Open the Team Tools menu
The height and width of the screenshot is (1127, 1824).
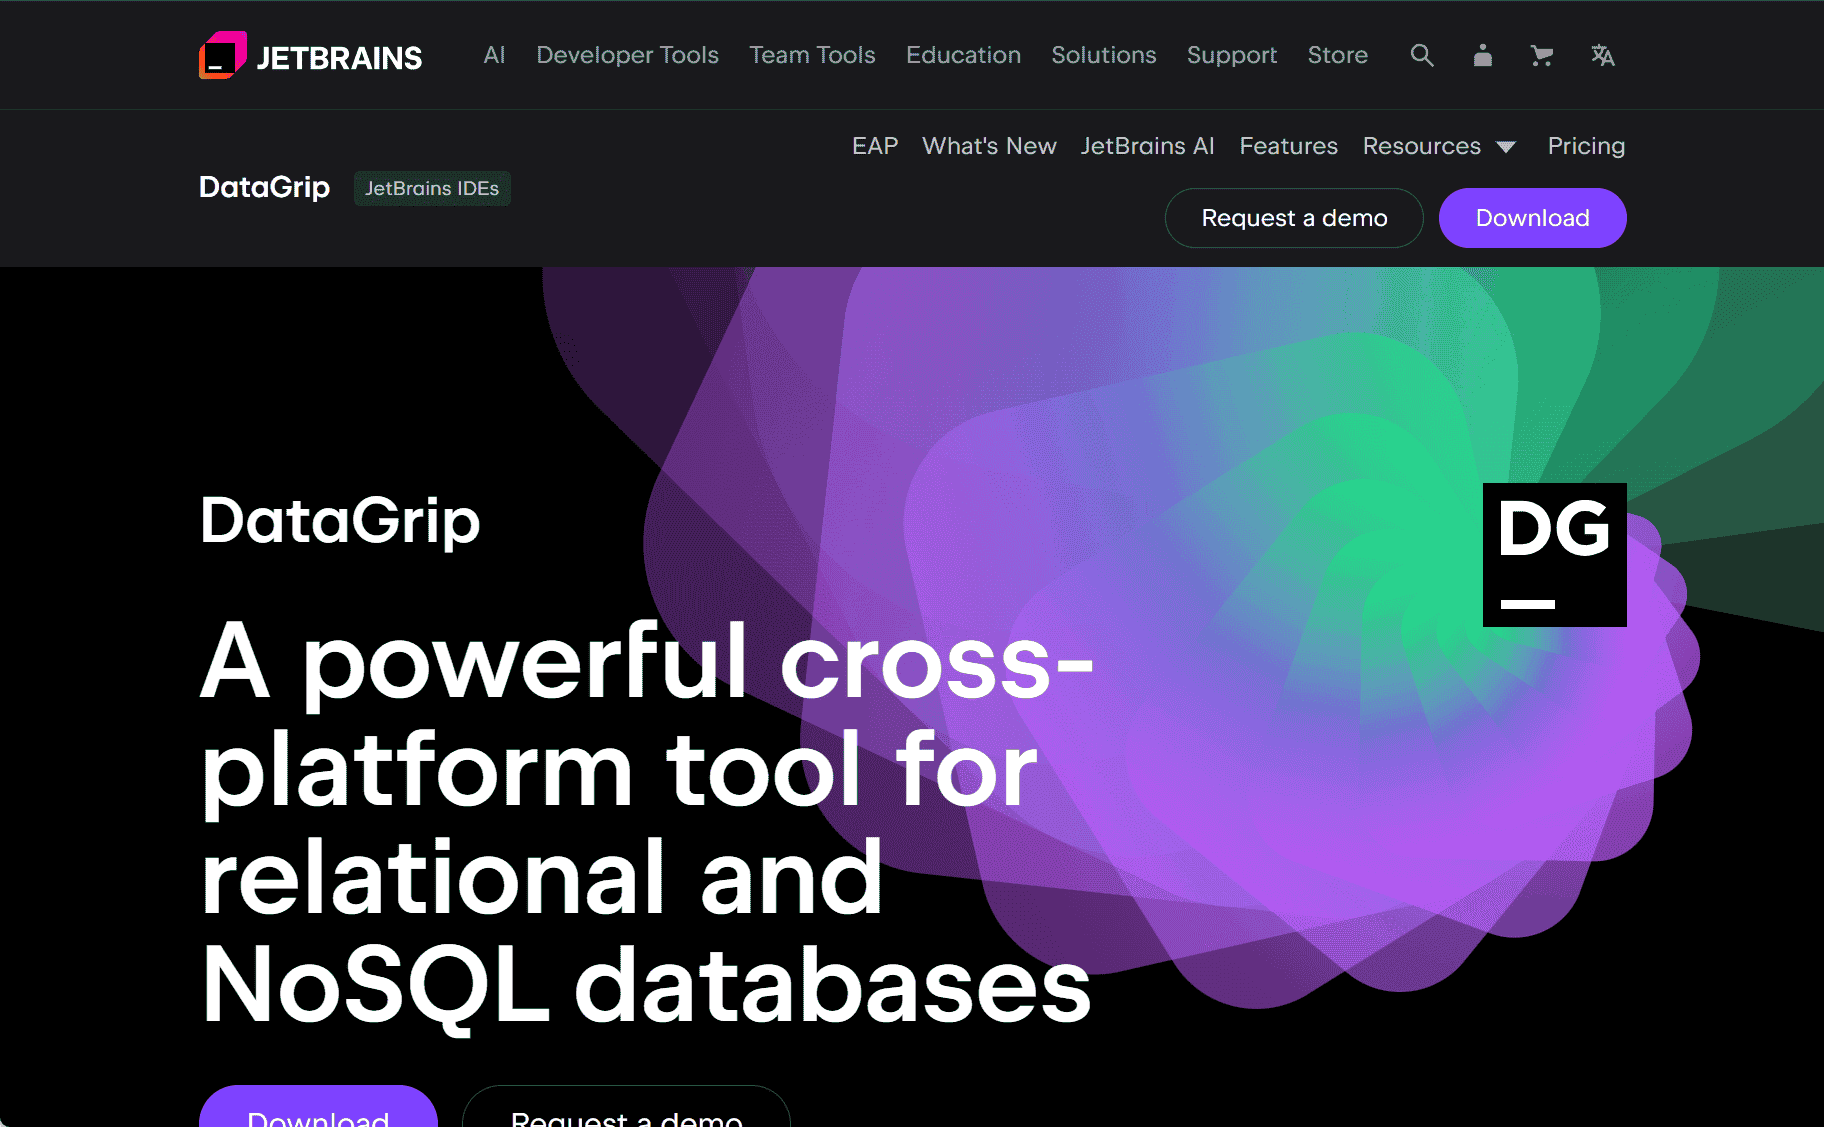coord(812,55)
